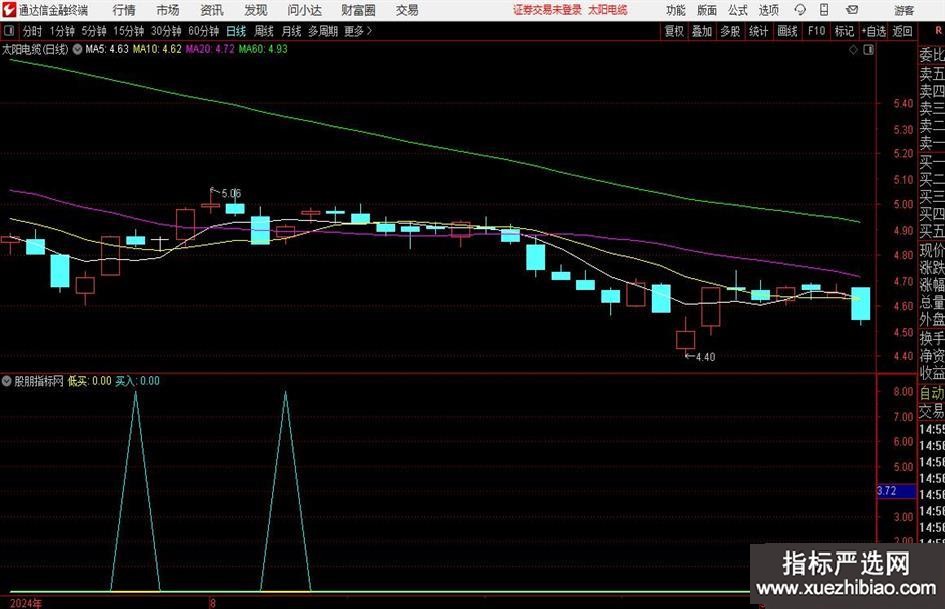Viewport: 945px width, 609px height.
Task: Click the MA5: 4.63 label
Action: [107, 49]
